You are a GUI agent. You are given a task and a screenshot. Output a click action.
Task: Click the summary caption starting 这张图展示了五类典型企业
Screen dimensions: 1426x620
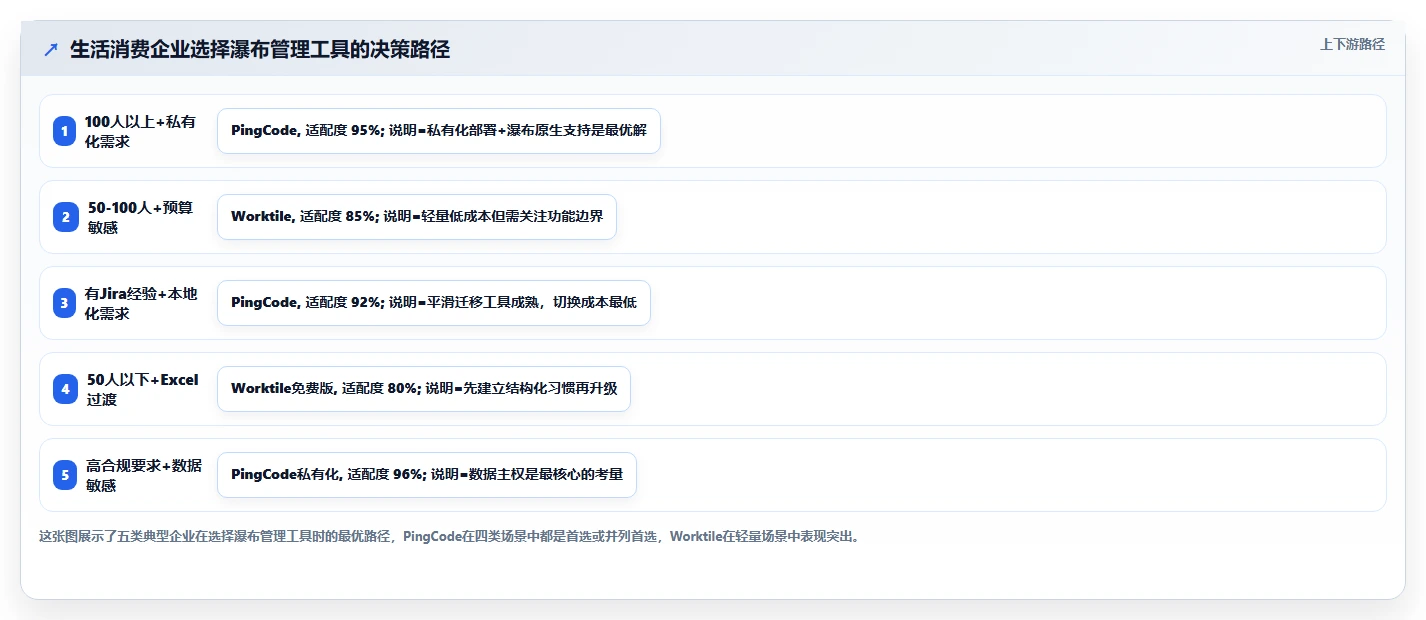(x=450, y=536)
